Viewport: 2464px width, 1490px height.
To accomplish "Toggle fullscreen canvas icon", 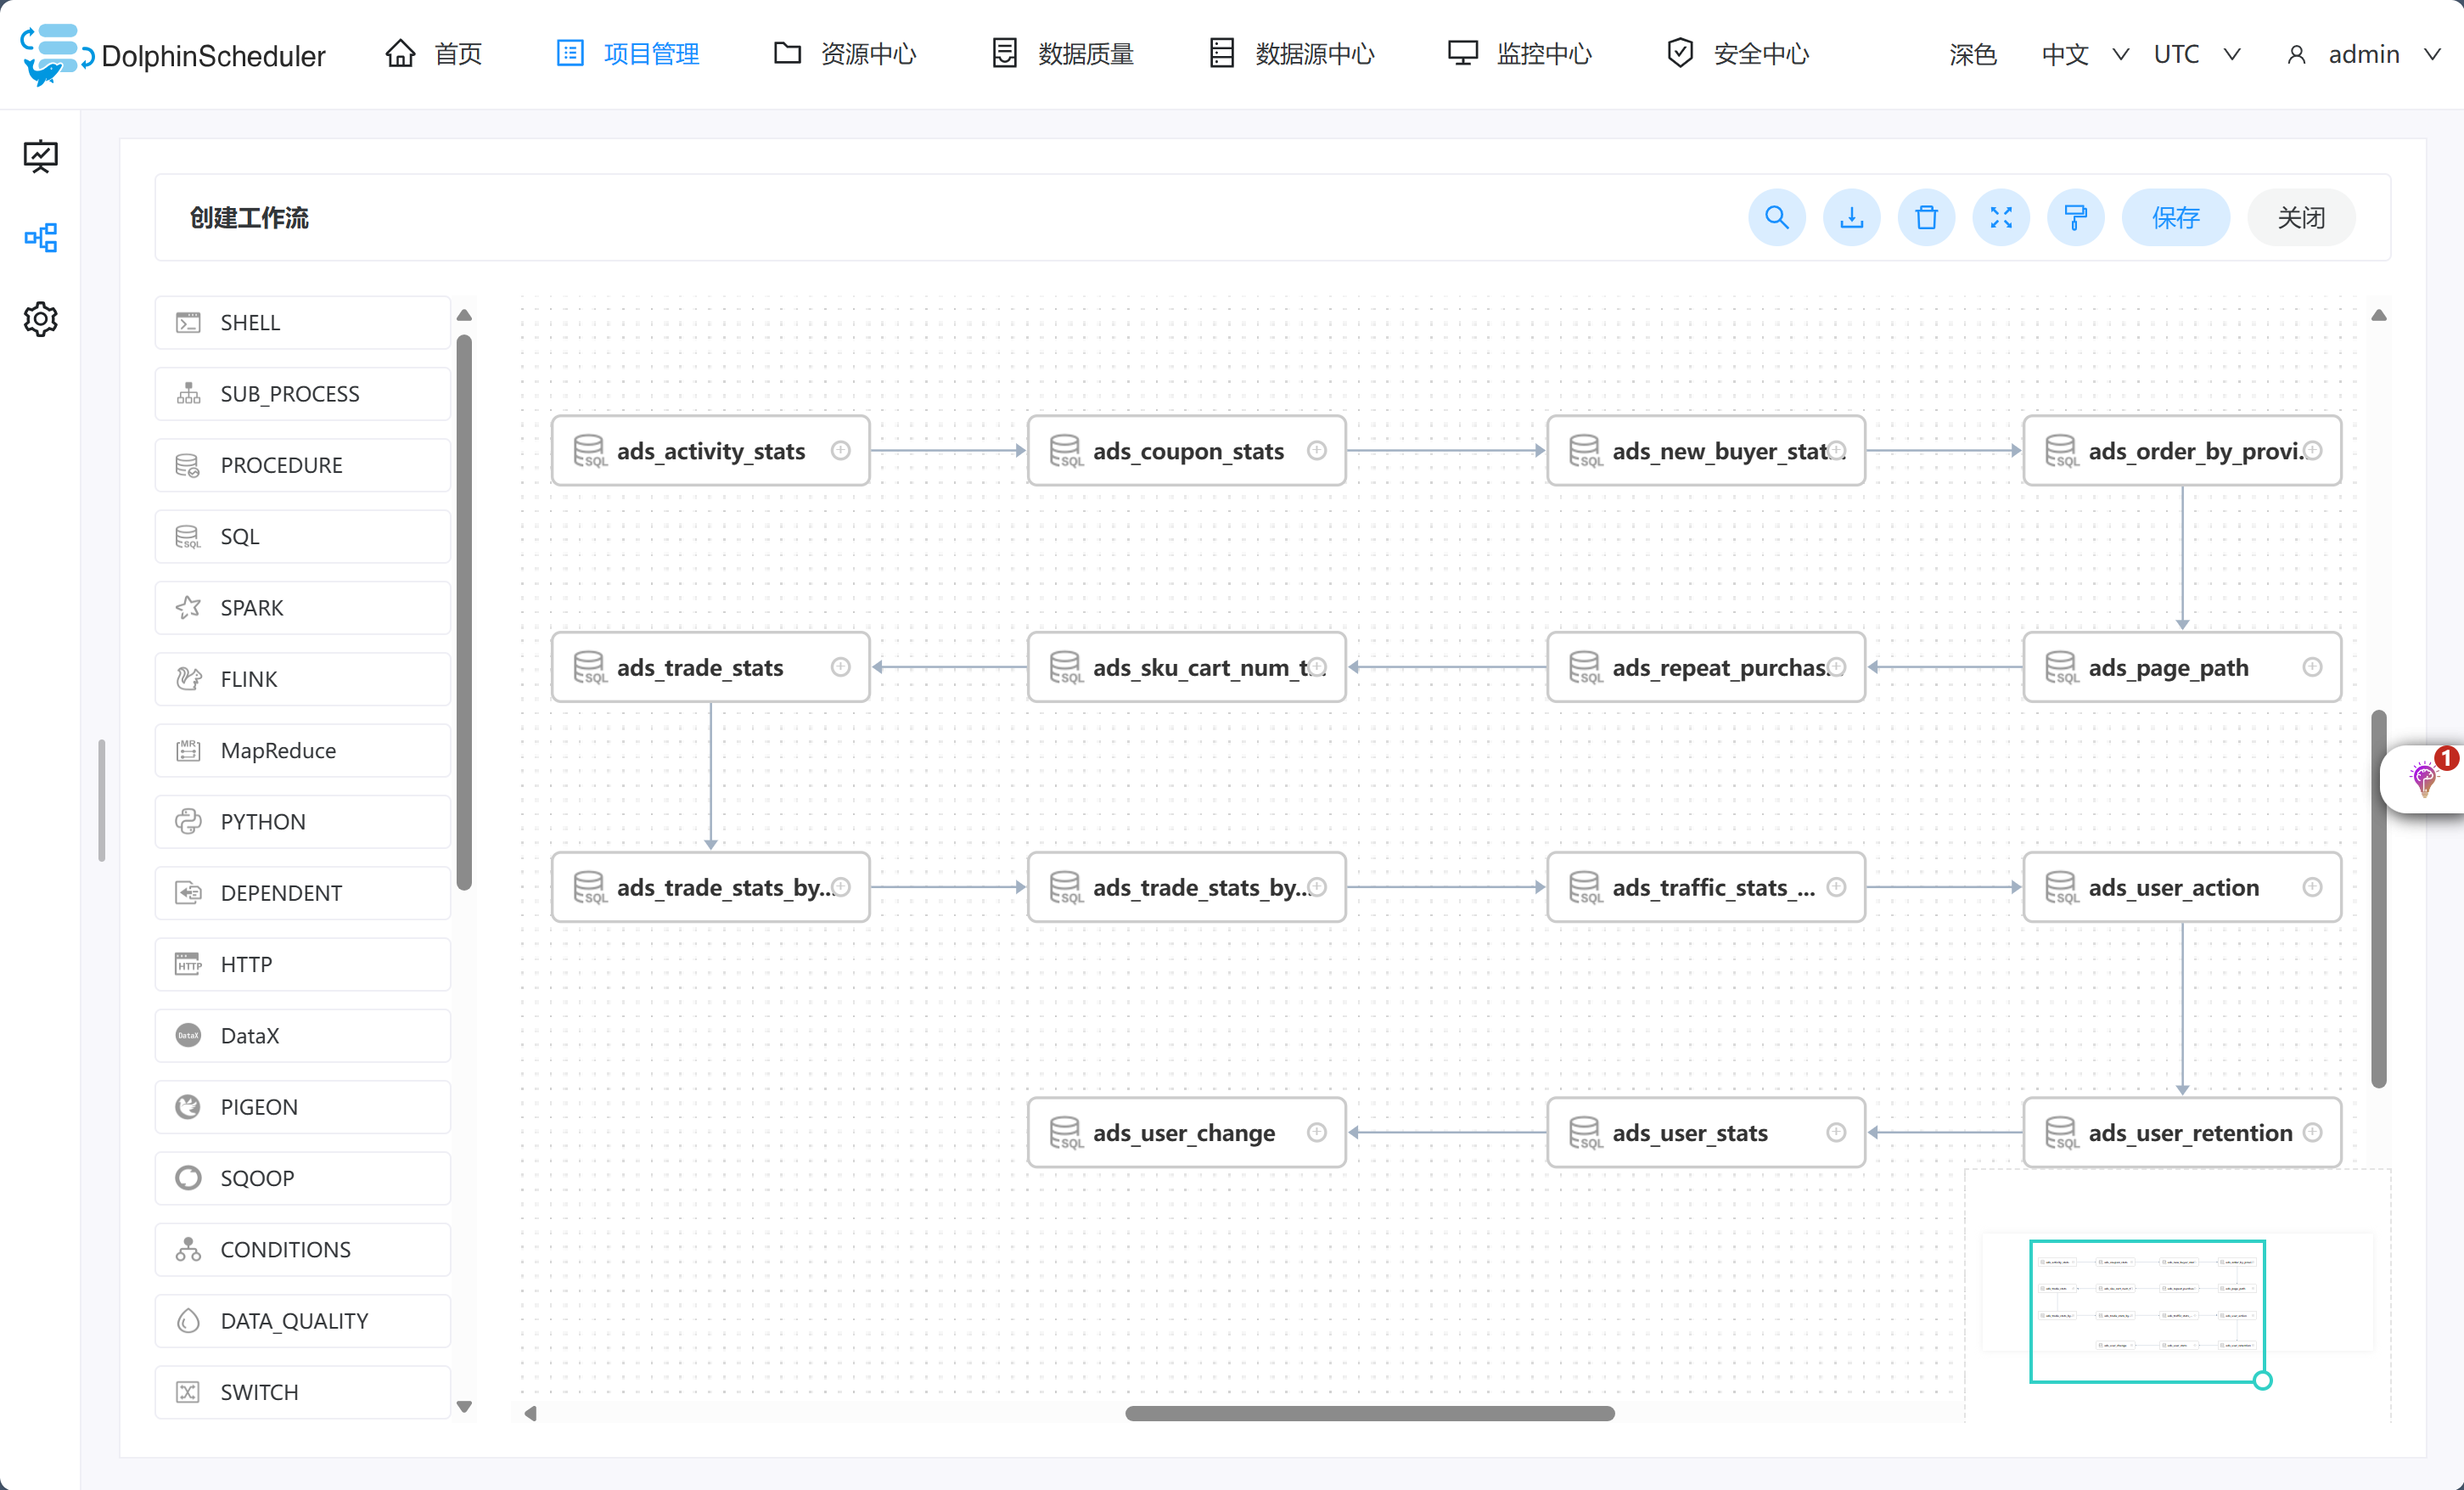I will pos(2000,217).
